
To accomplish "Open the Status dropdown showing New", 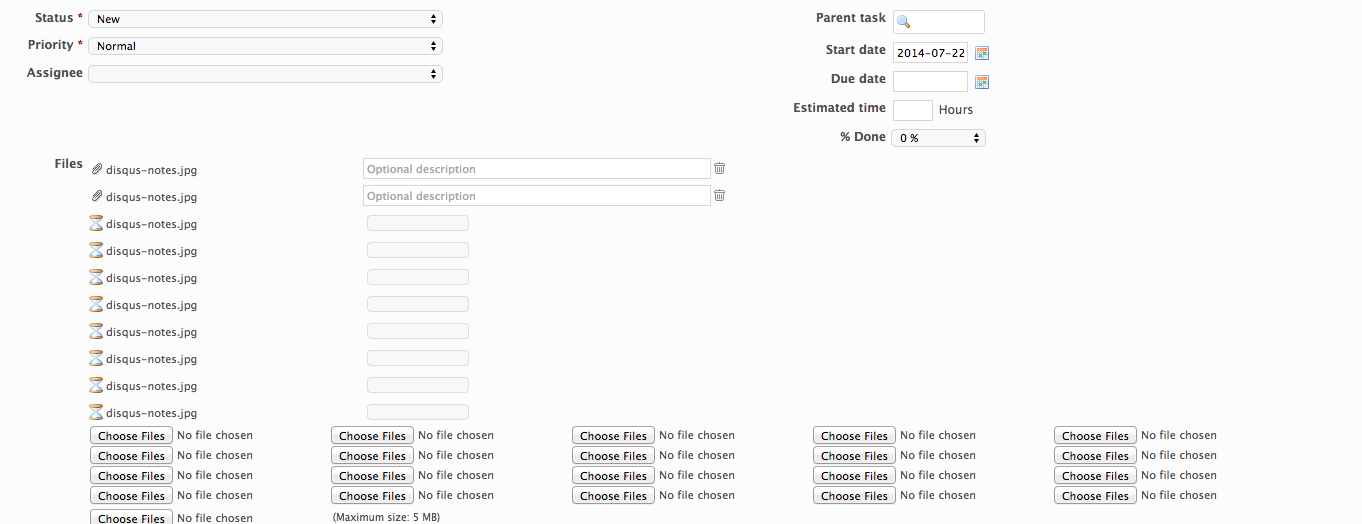I will click(x=266, y=19).
